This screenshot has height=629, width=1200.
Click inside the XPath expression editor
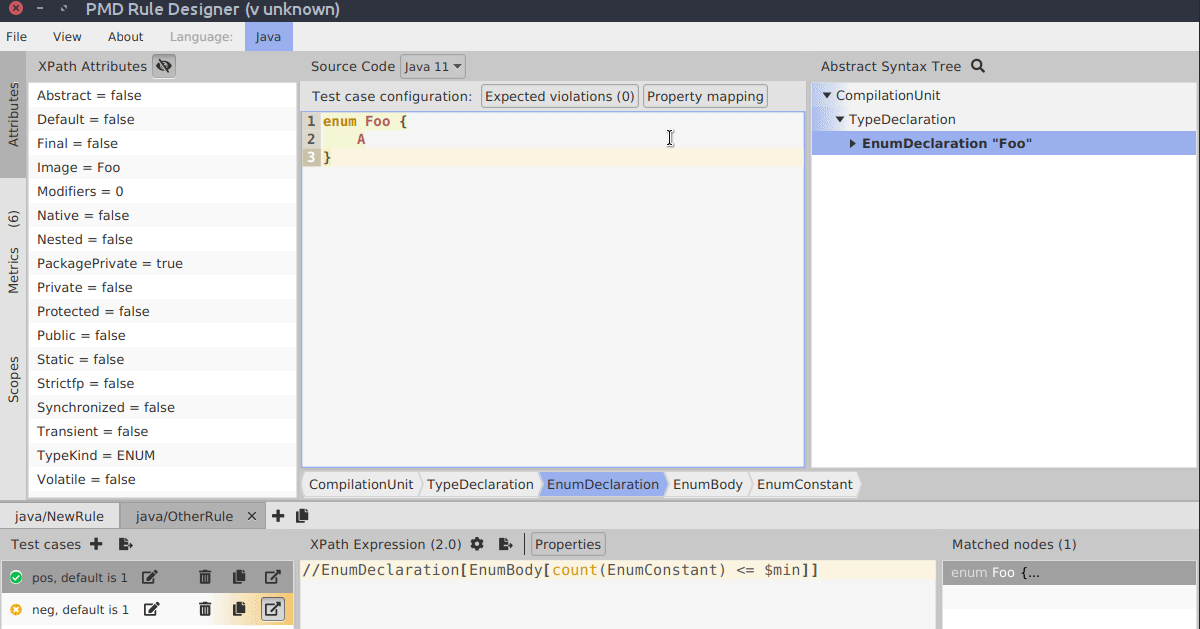point(619,594)
